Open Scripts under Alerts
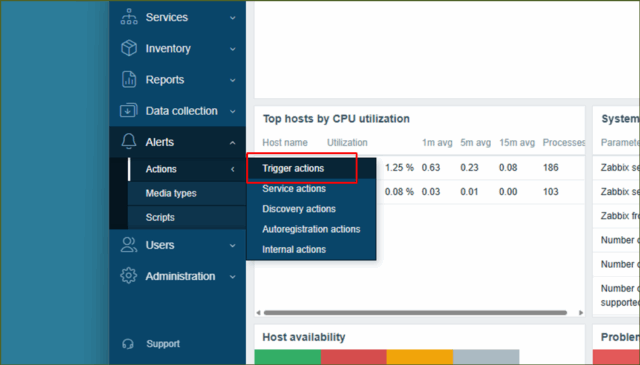Screen dimensions: 640x365 (160, 217)
